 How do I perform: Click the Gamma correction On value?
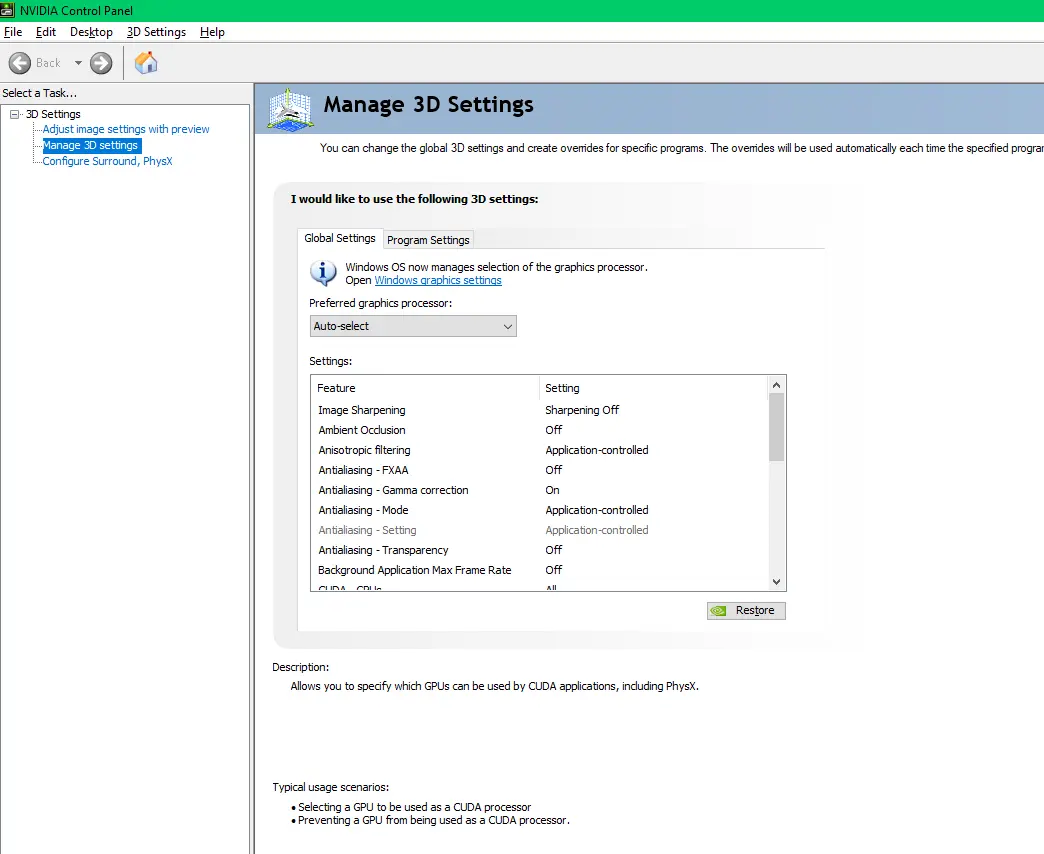(553, 490)
